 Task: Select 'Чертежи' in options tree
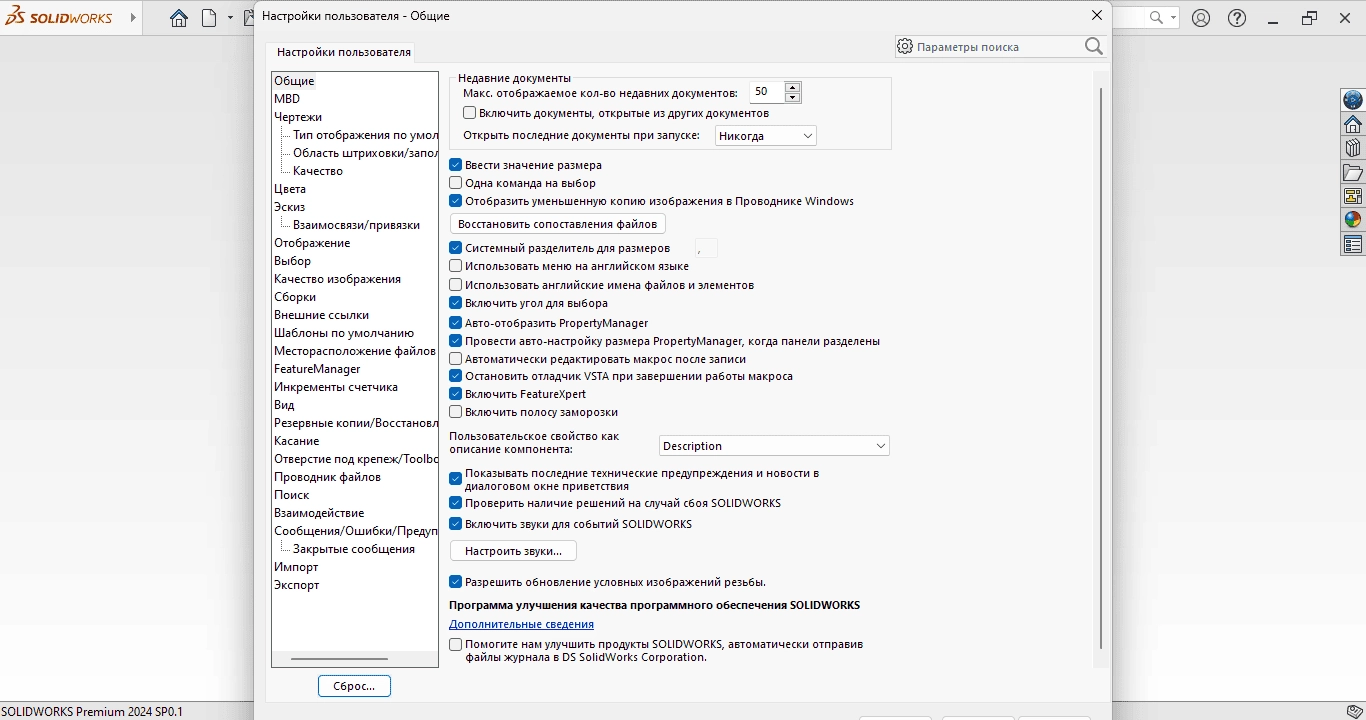[298, 117]
